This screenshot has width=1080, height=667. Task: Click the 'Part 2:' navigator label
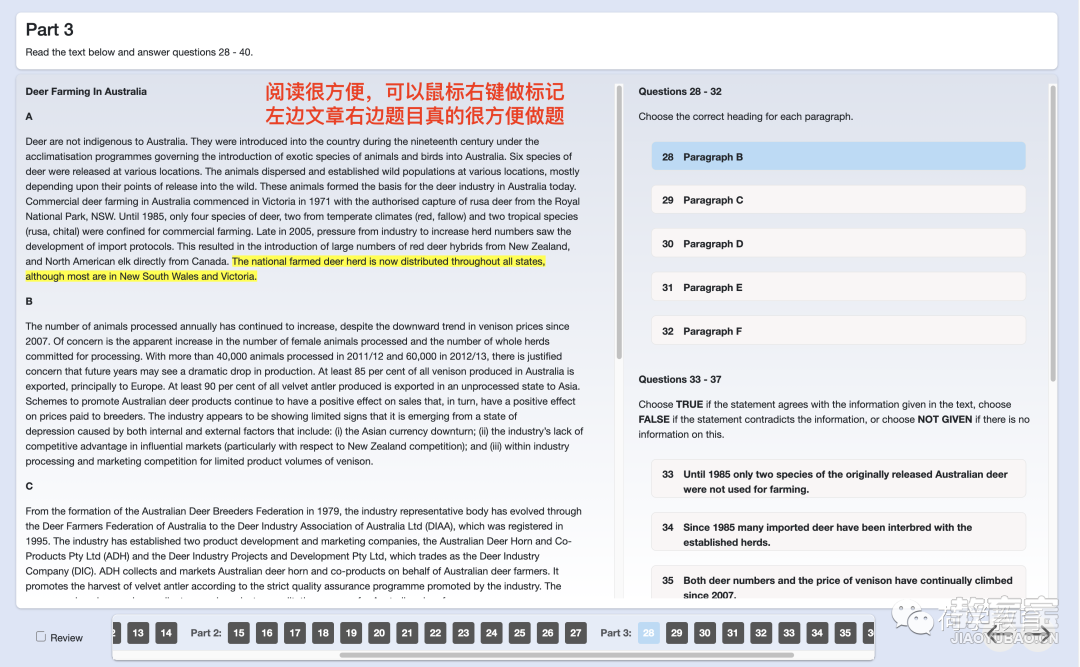click(x=206, y=633)
